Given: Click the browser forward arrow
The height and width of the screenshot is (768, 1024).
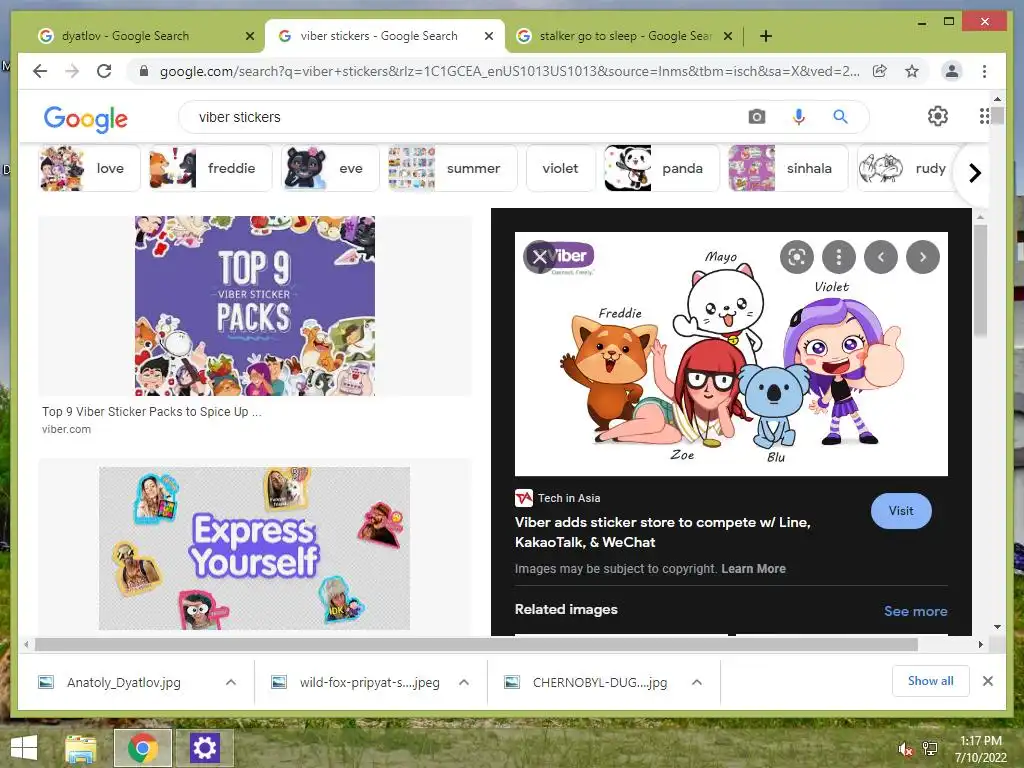Looking at the screenshot, I should pos(72,71).
